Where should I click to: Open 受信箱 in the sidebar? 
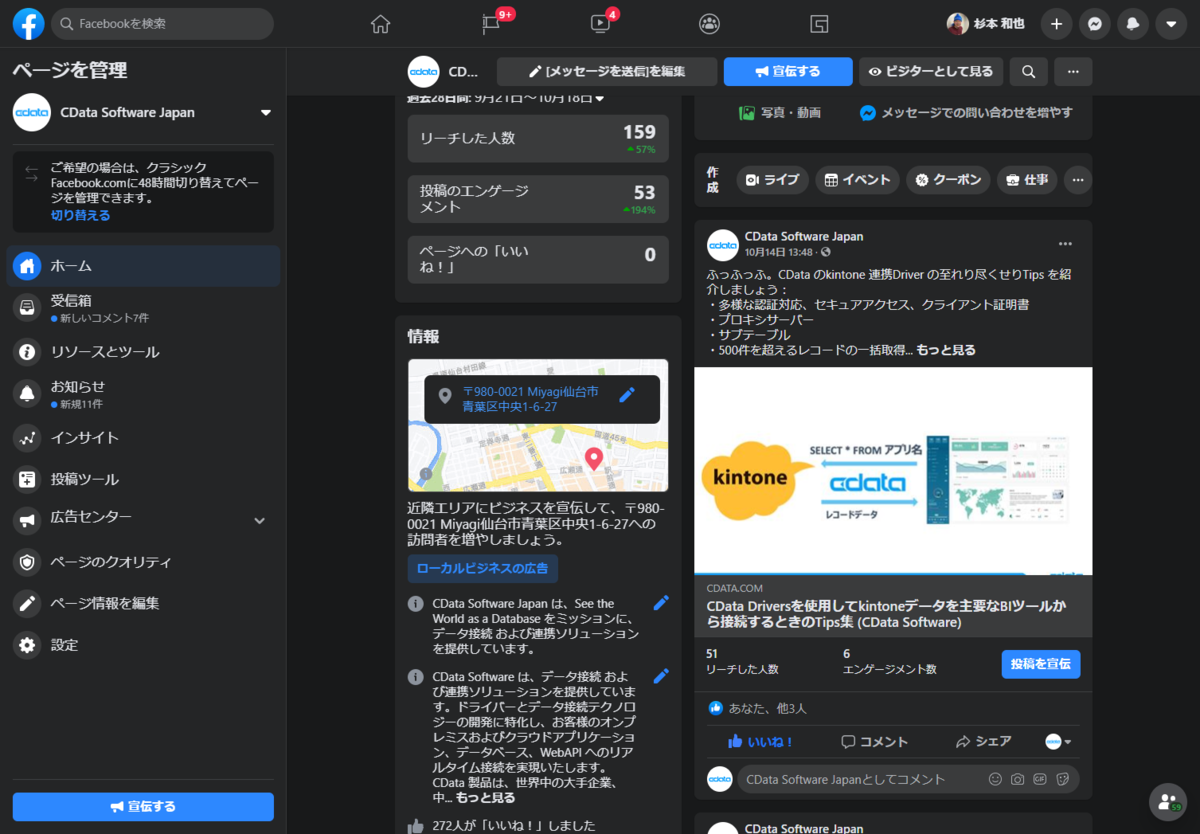(x=143, y=307)
